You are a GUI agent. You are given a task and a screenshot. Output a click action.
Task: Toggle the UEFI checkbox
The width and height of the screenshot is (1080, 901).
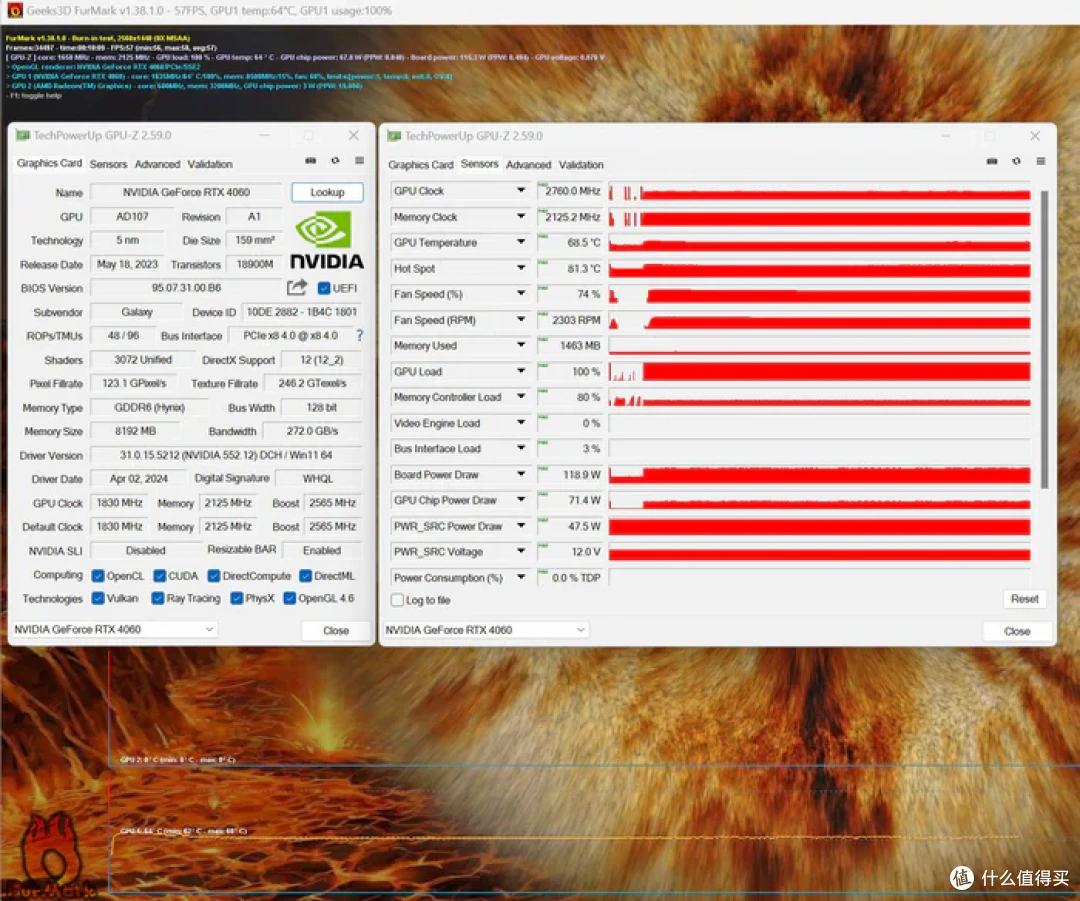pos(324,288)
